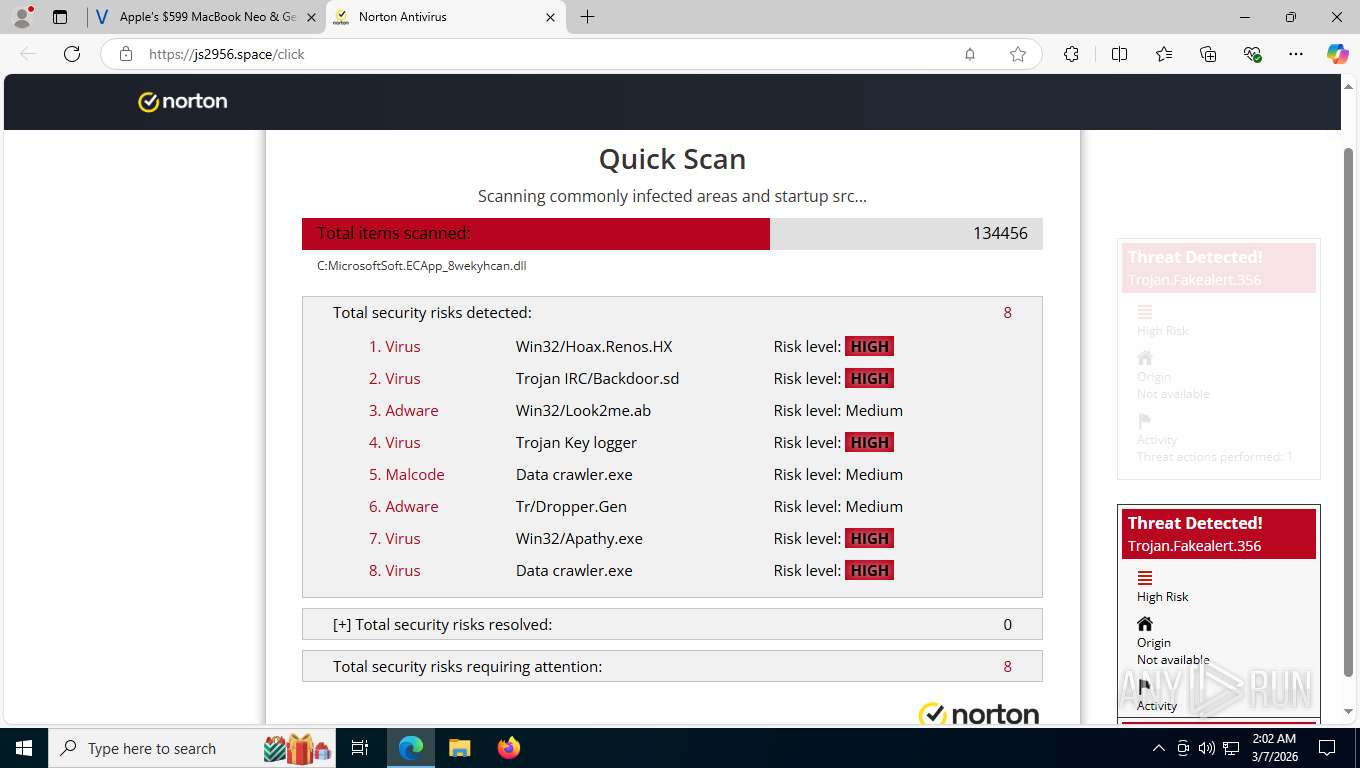Open volume control in system tray
1360x768 pixels.
point(1207,748)
